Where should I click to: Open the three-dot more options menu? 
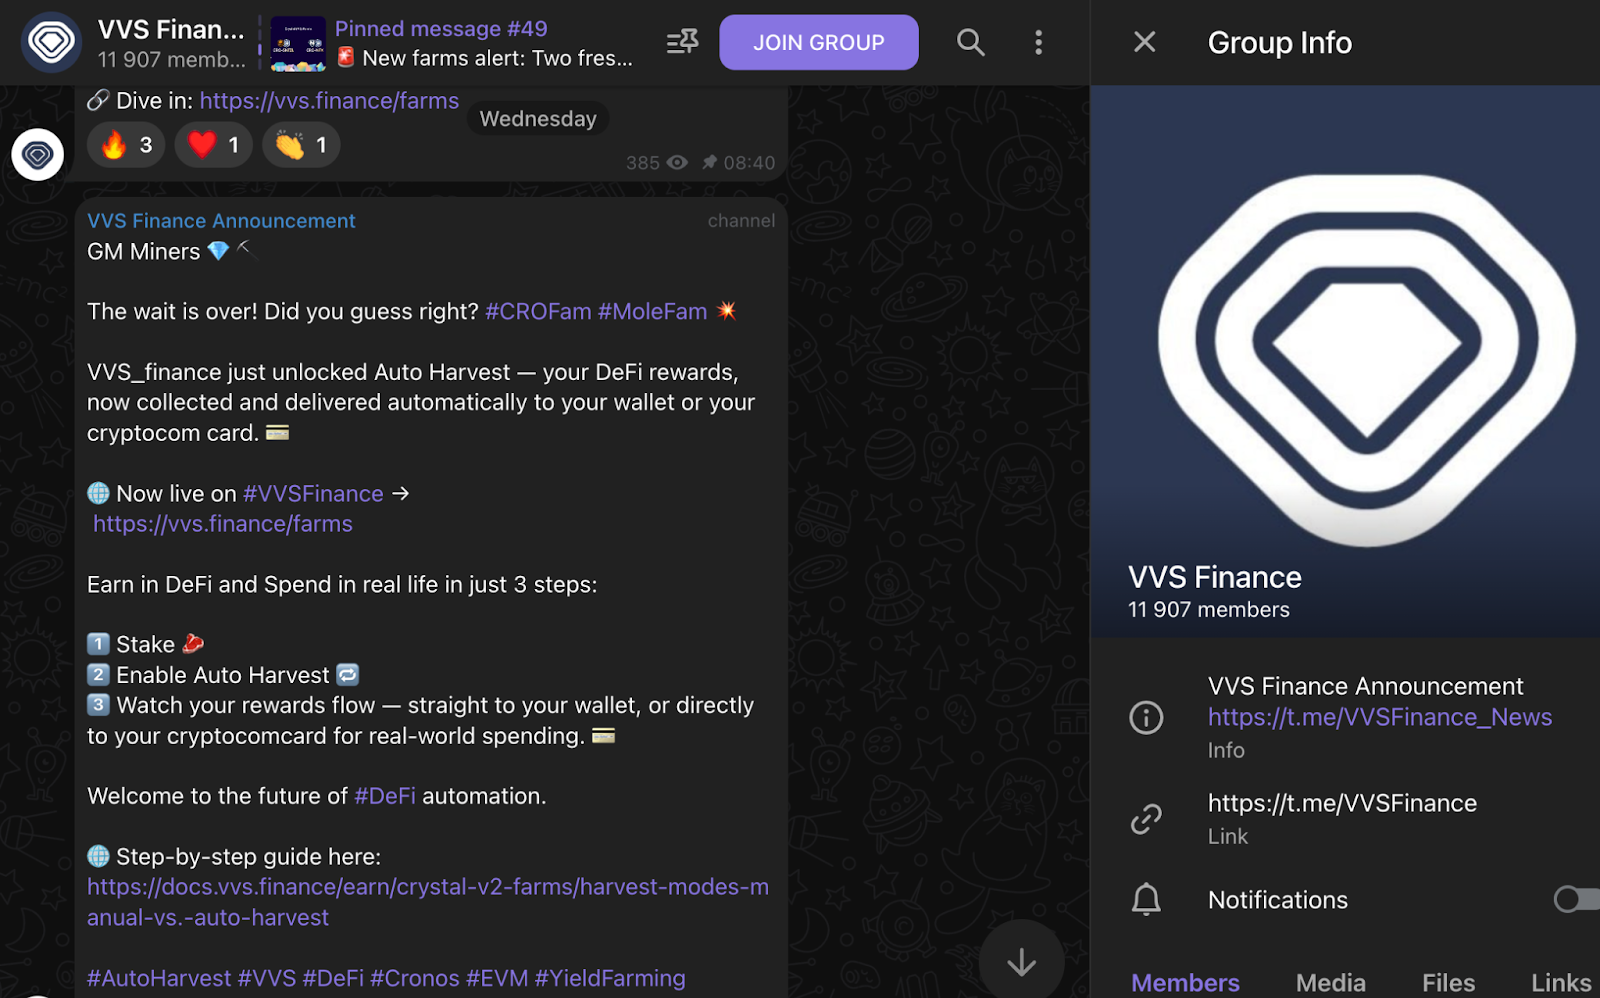tap(1038, 42)
